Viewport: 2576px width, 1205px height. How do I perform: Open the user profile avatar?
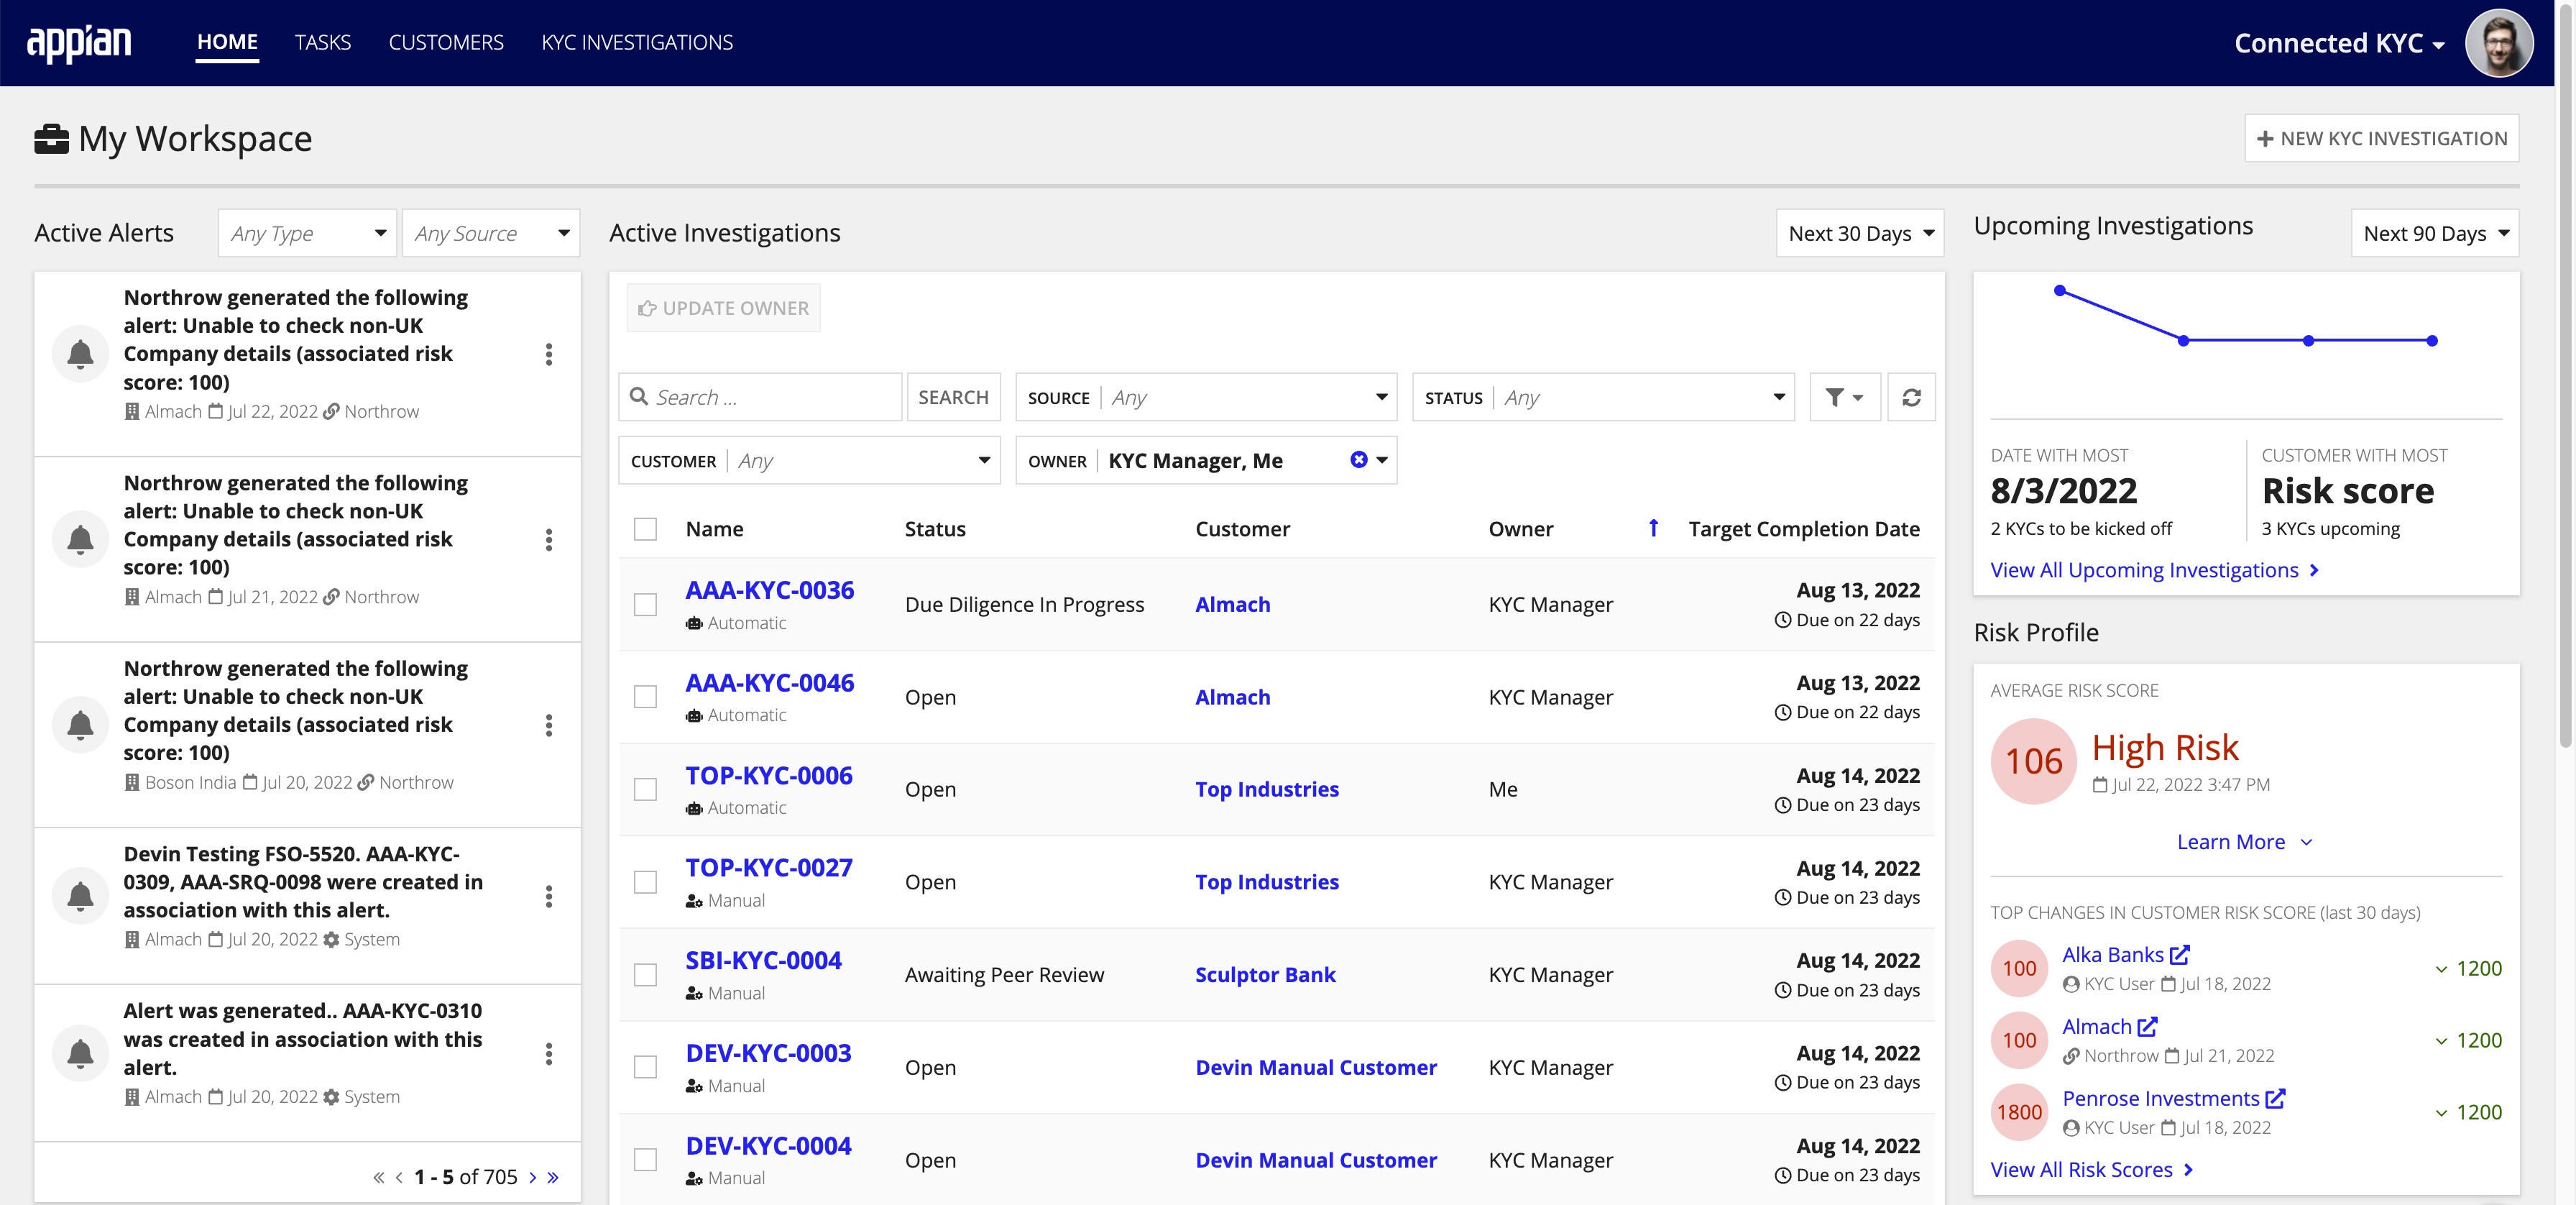click(2498, 43)
